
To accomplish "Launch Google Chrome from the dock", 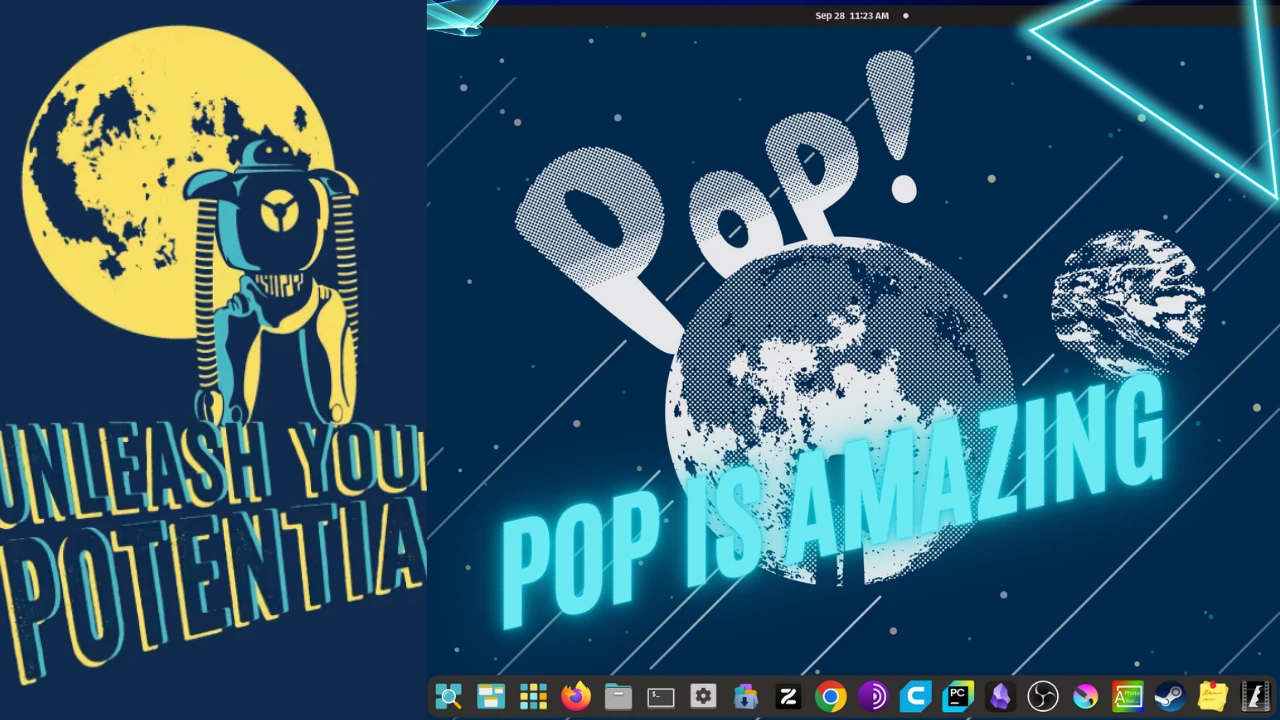I will pyautogui.click(x=830, y=697).
